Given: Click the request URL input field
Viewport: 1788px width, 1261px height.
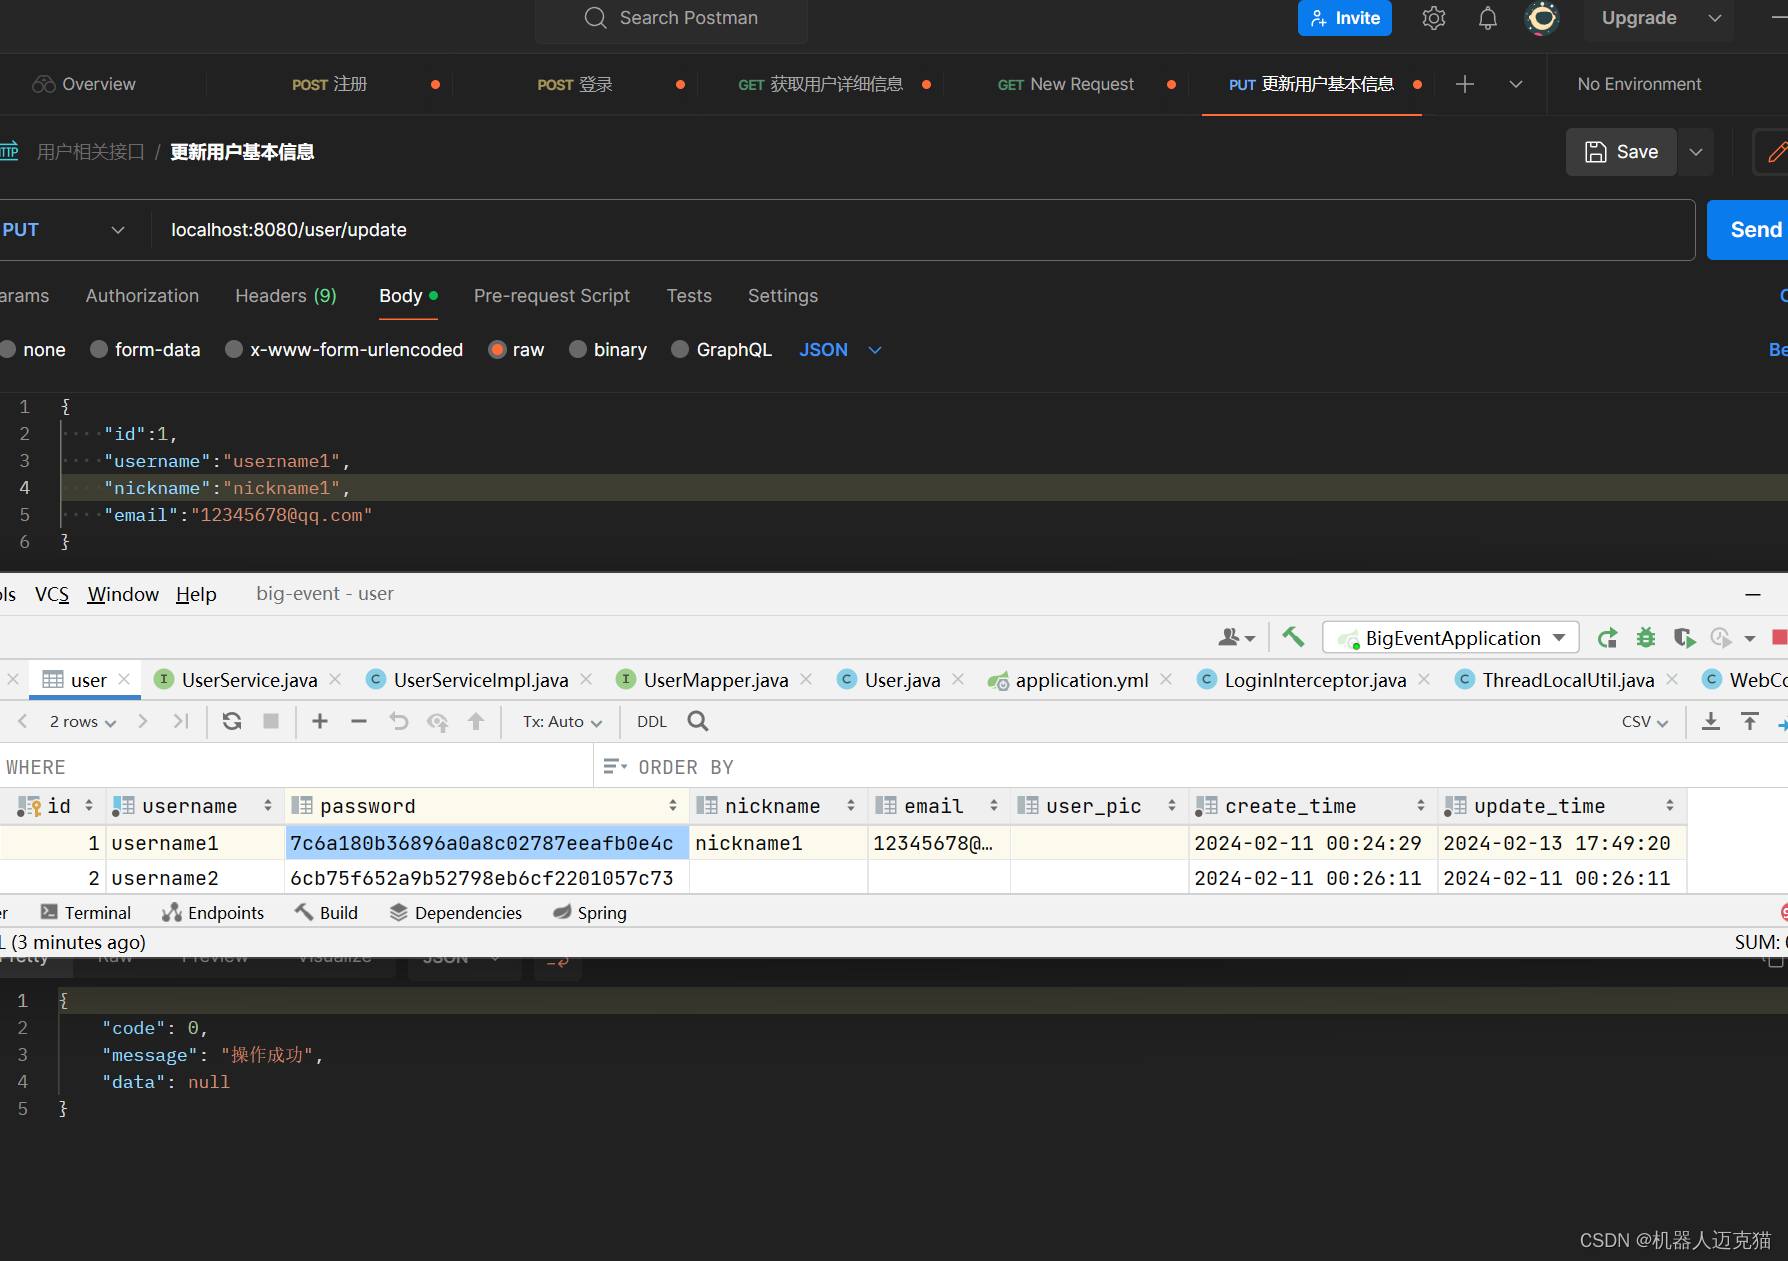Looking at the screenshot, I should (x=922, y=230).
